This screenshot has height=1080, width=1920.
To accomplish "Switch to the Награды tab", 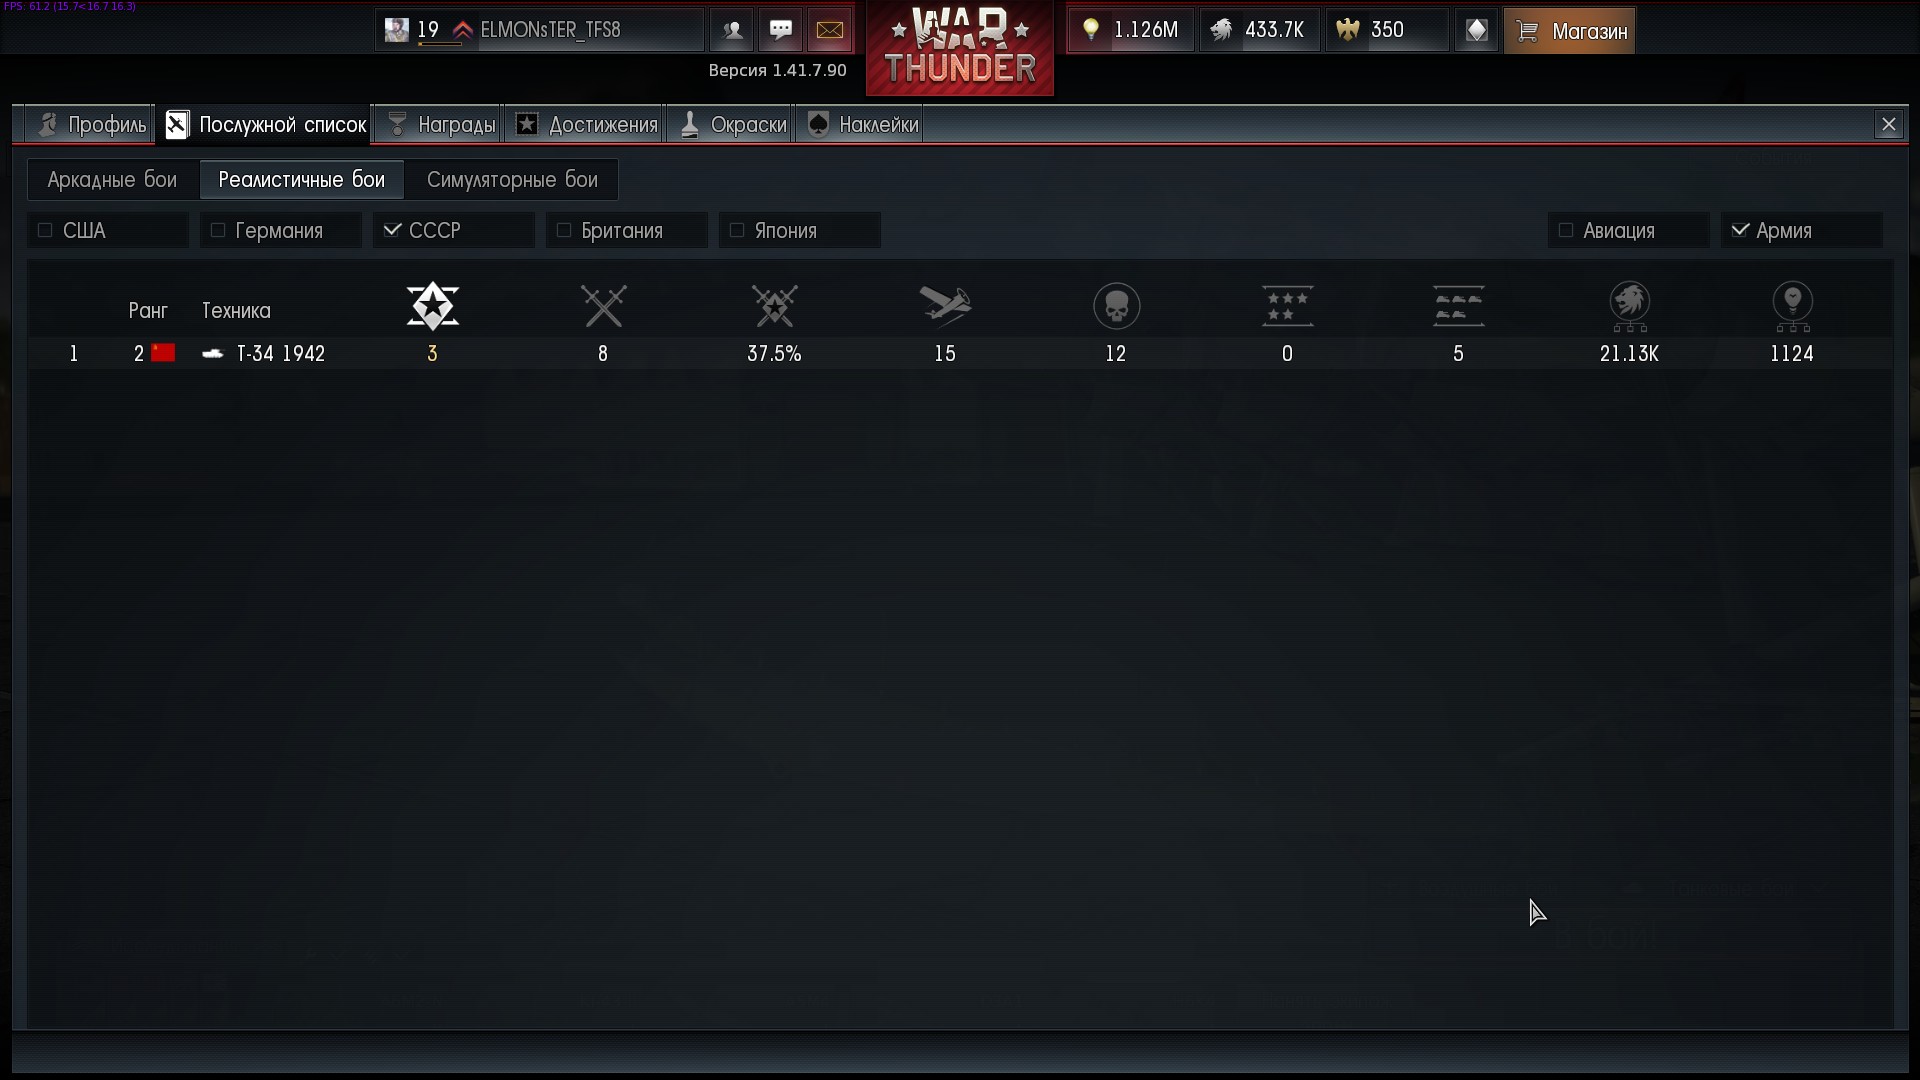I will [x=441, y=125].
